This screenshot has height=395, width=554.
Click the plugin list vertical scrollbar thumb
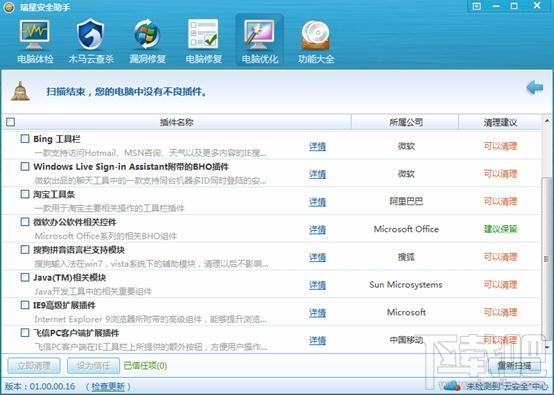click(x=547, y=258)
